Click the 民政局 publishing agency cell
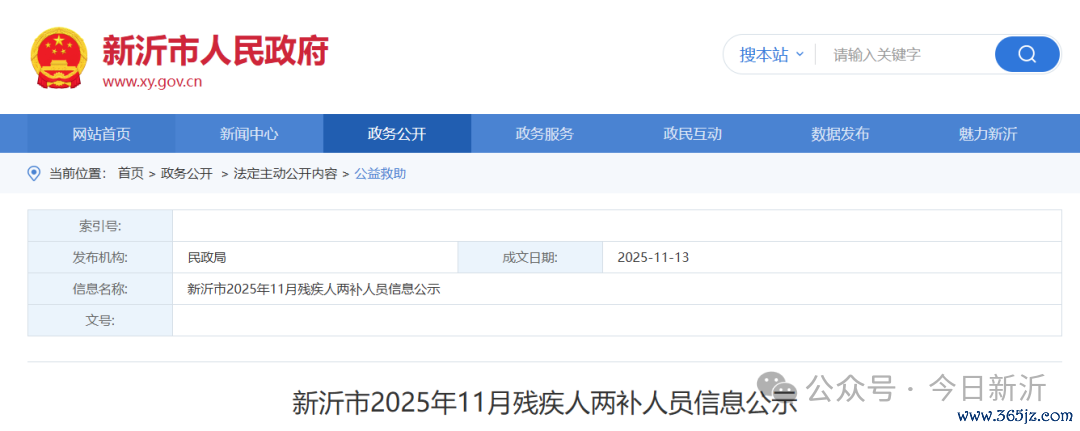This screenshot has width=1080, height=431. (207, 257)
